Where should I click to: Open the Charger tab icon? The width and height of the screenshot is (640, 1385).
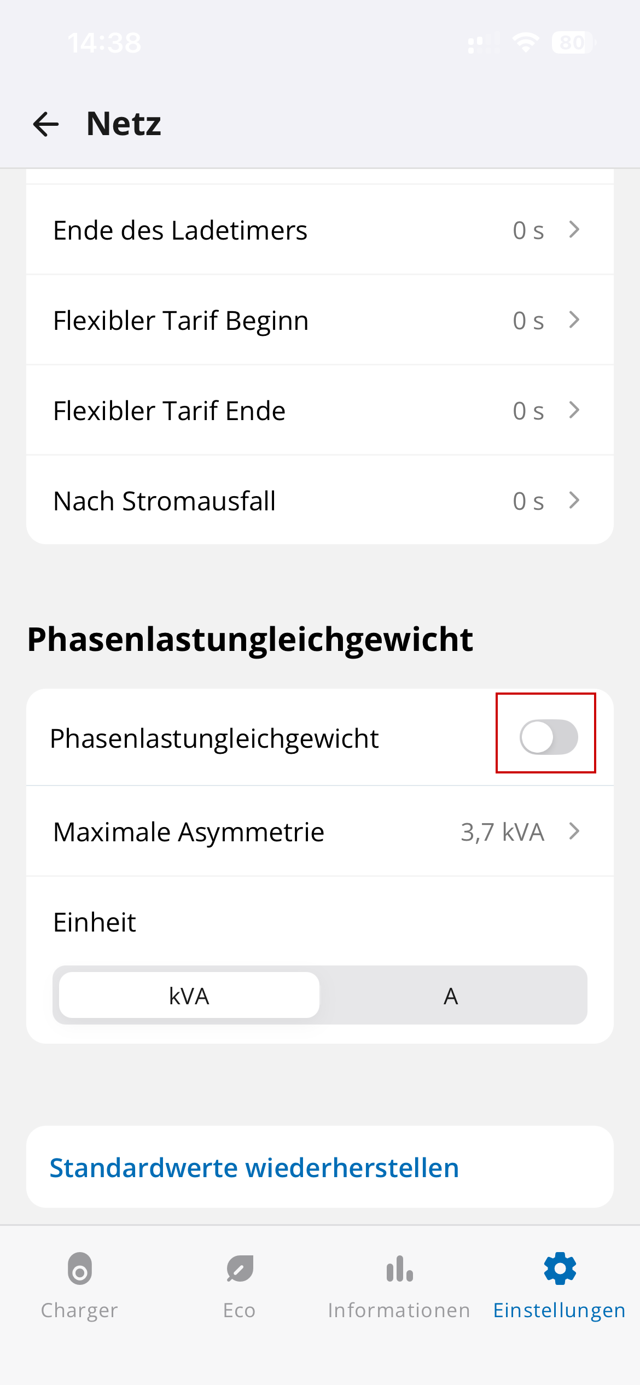click(x=79, y=1269)
